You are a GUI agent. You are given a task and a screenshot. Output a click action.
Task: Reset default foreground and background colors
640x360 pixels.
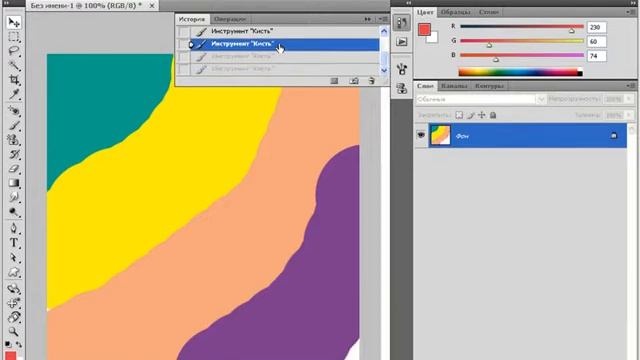click(8, 344)
